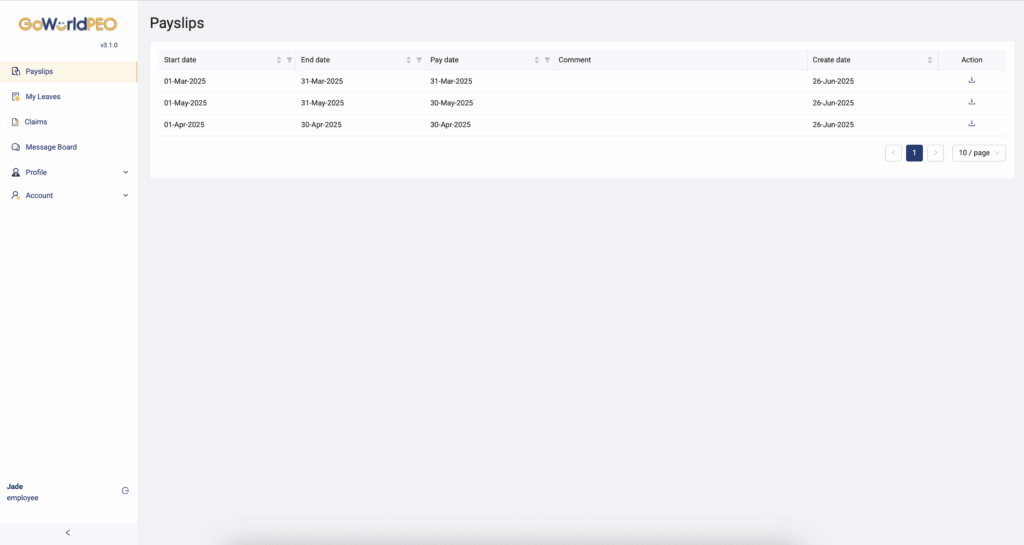Open the 10 / page dropdown

pos(978,153)
